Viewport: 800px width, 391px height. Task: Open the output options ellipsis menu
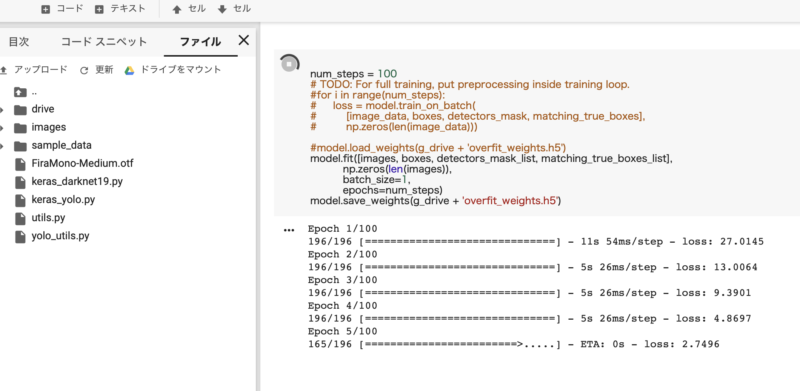click(289, 230)
